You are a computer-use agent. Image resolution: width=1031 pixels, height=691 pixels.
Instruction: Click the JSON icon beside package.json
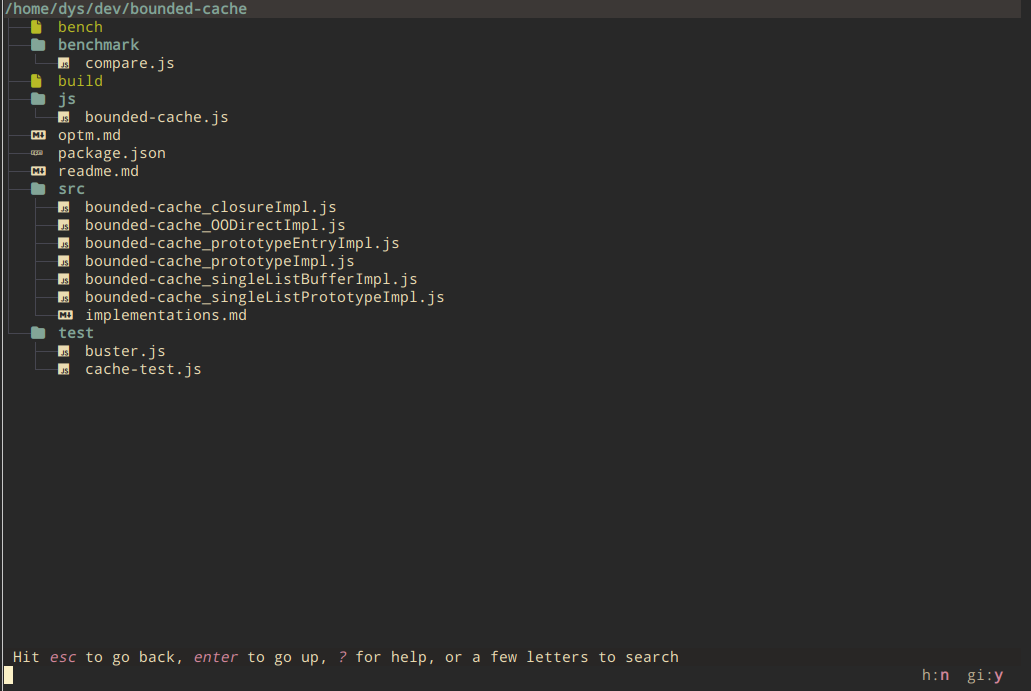click(36, 152)
